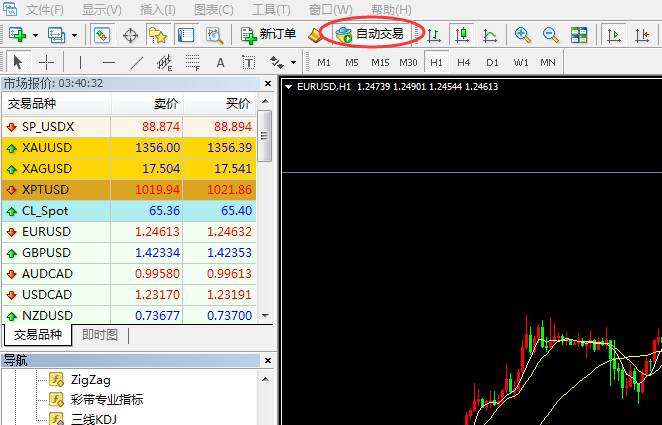Zoom out on the chart
662x425 pixels.
tap(551, 35)
